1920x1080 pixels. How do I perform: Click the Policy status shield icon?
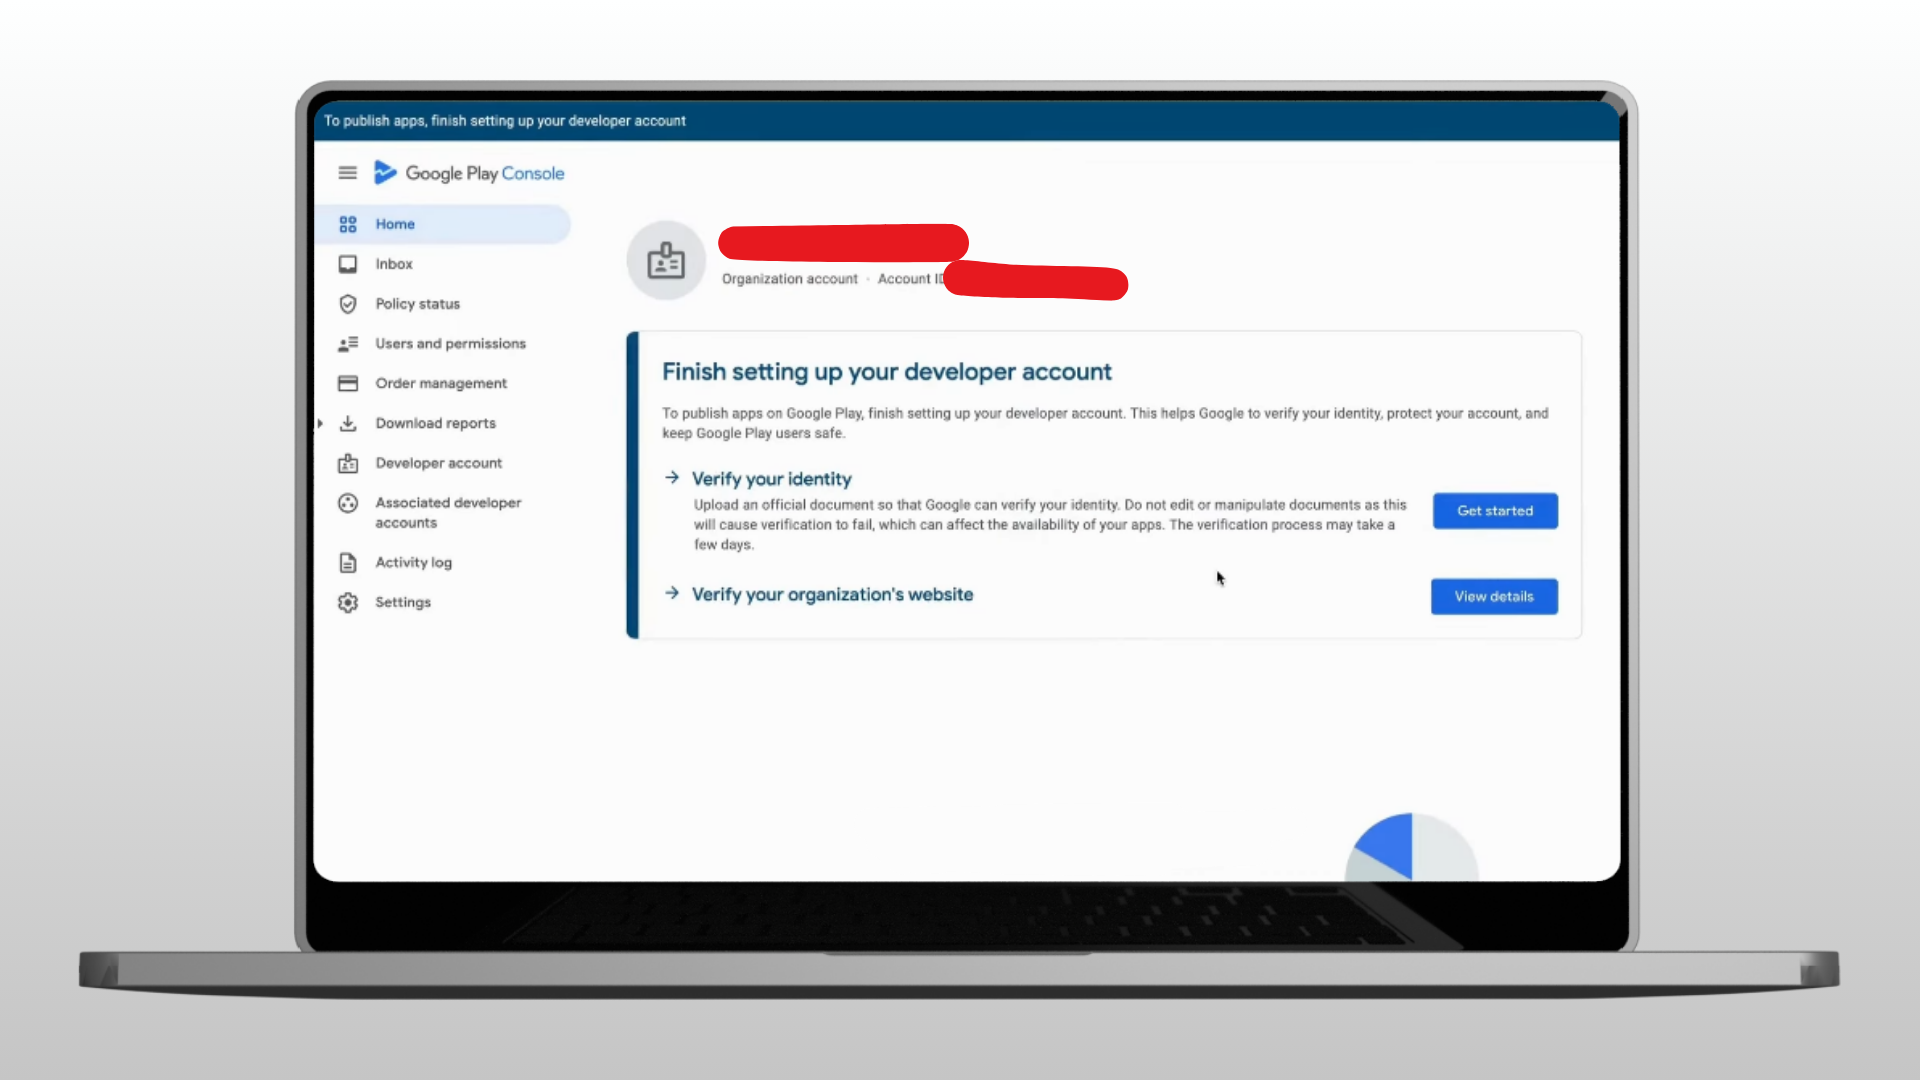(x=347, y=304)
